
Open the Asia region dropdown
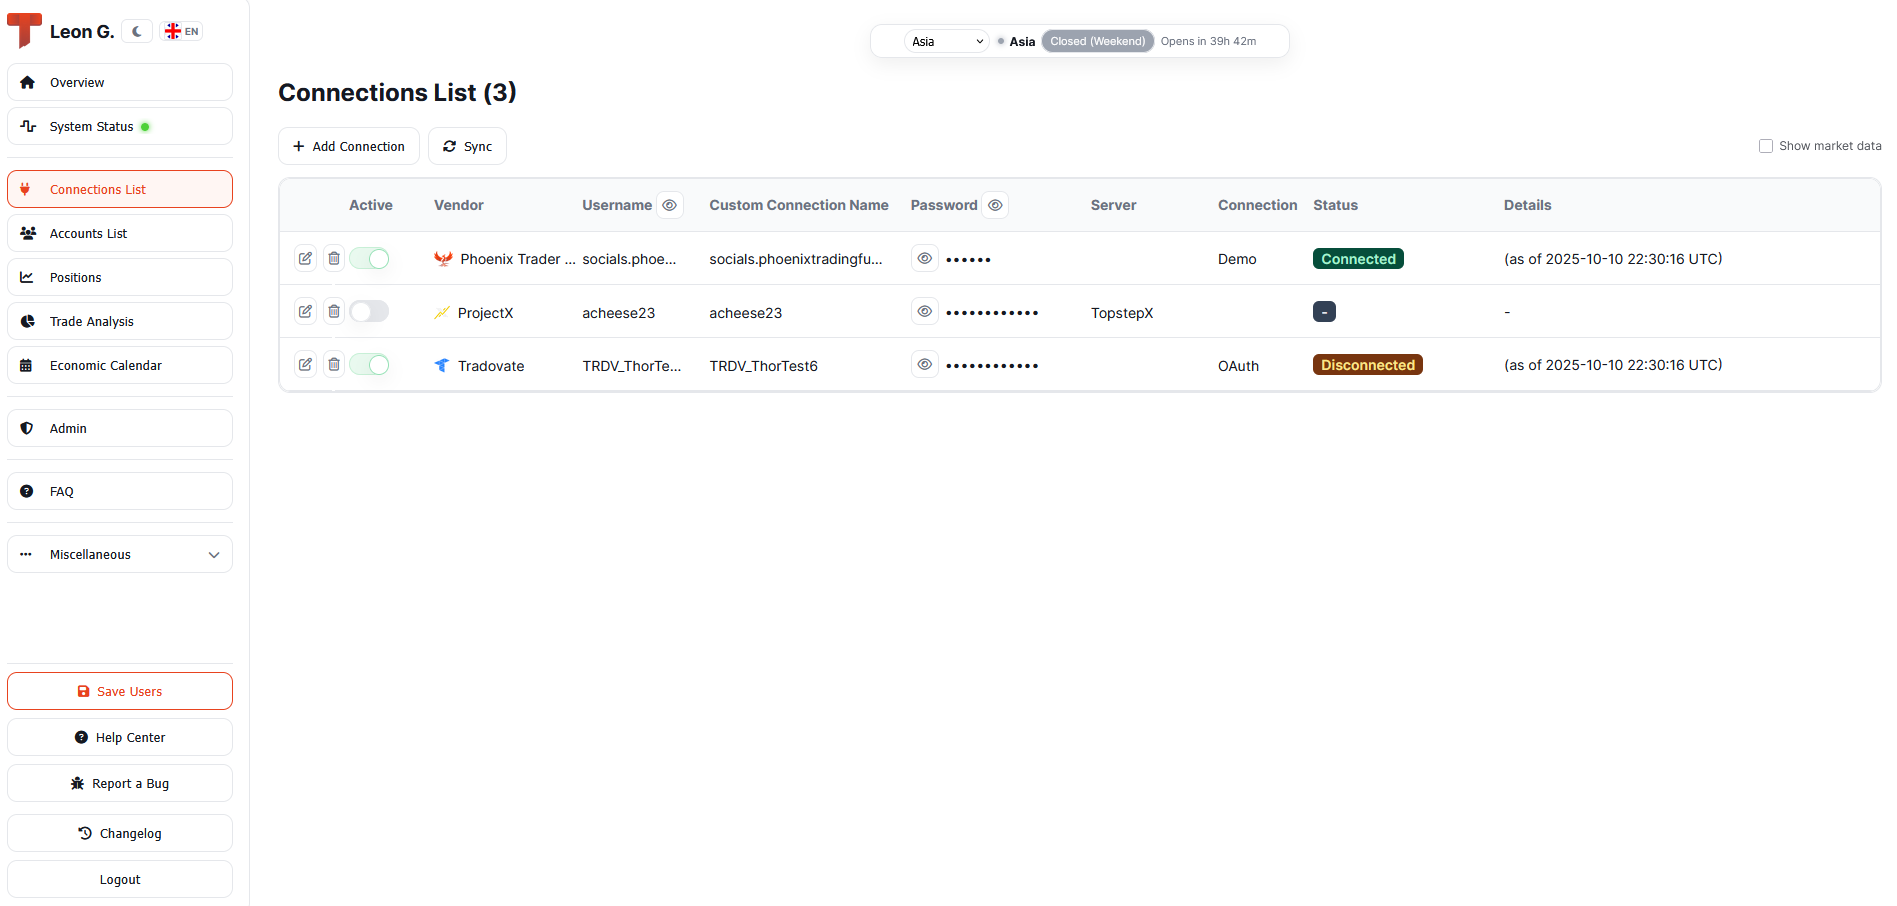tap(944, 41)
